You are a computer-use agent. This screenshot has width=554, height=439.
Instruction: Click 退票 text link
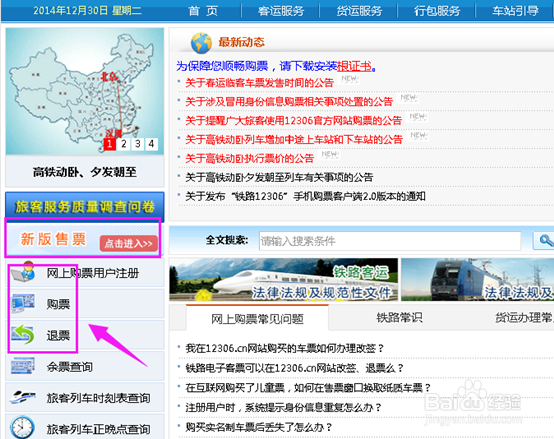pyautogui.click(x=58, y=335)
